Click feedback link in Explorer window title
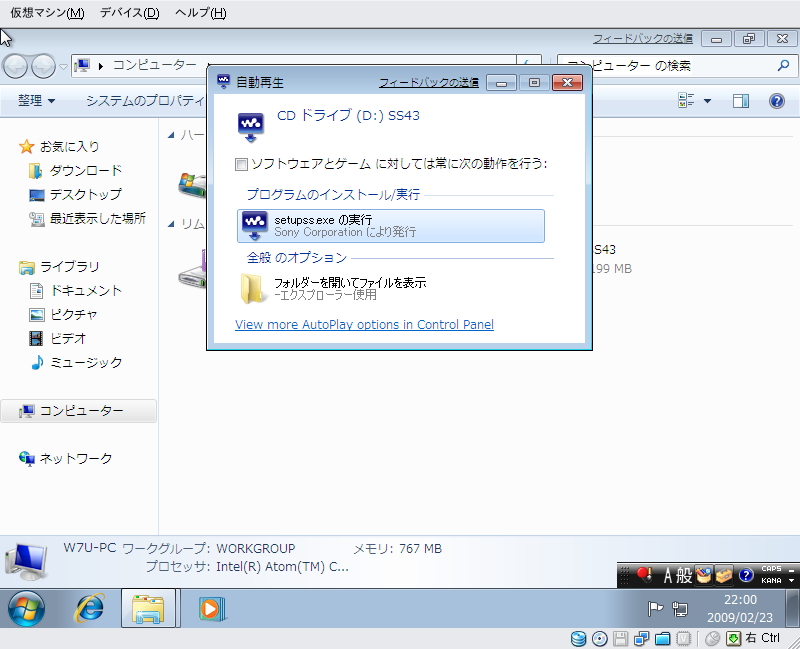 pos(642,38)
